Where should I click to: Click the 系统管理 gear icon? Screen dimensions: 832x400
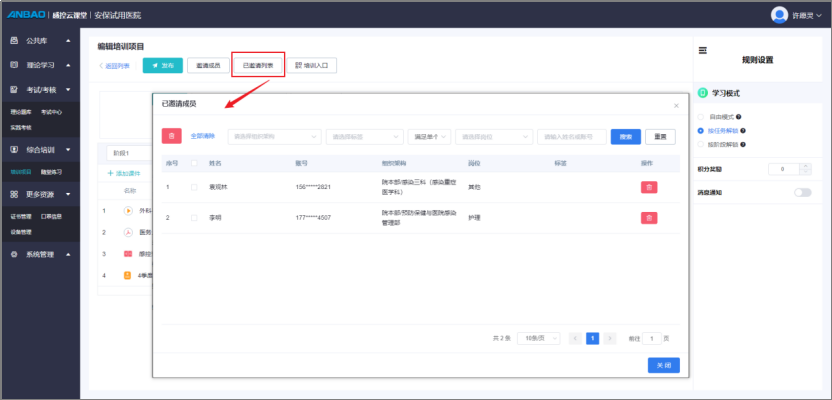pos(14,255)
